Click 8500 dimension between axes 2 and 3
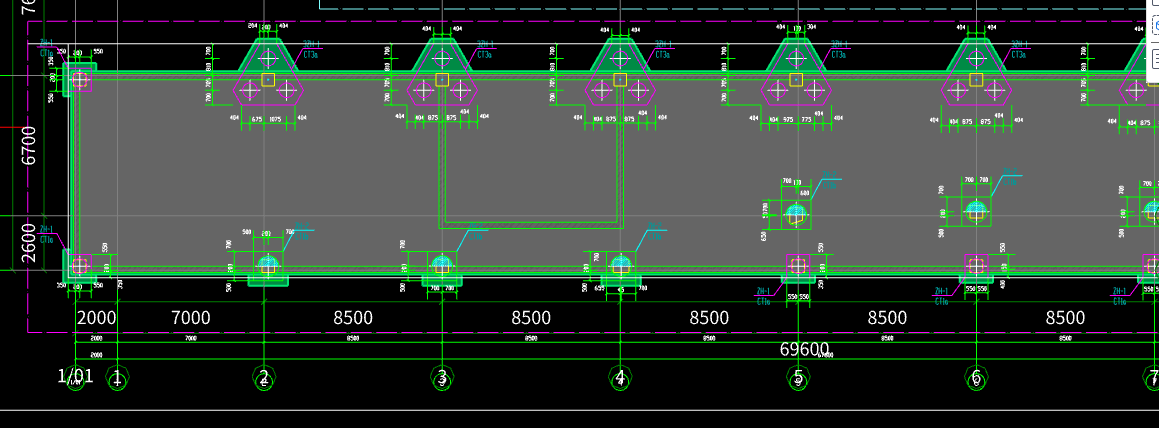The height and width of the screenshot is (428, 1159). [x=353, y=318]
